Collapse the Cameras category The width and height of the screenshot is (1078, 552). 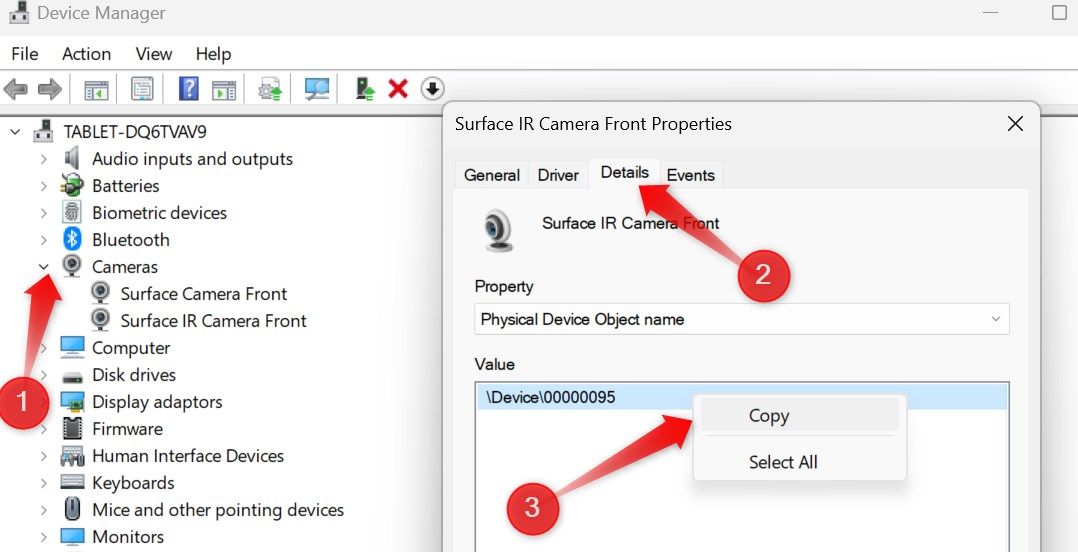click(x=44, y=267)
